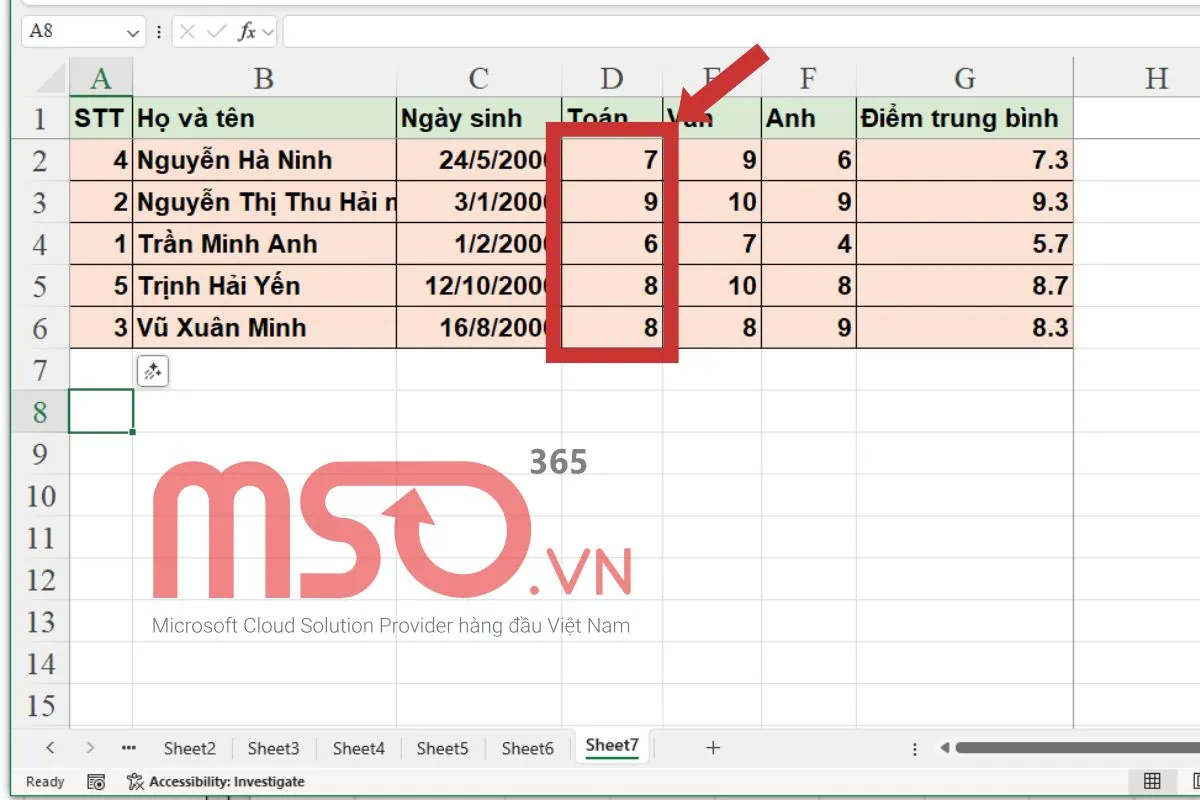The height and width of the screenshot is (800, 1200).
Task: Open the Sheet2 tab
Action: pos(190,748)
